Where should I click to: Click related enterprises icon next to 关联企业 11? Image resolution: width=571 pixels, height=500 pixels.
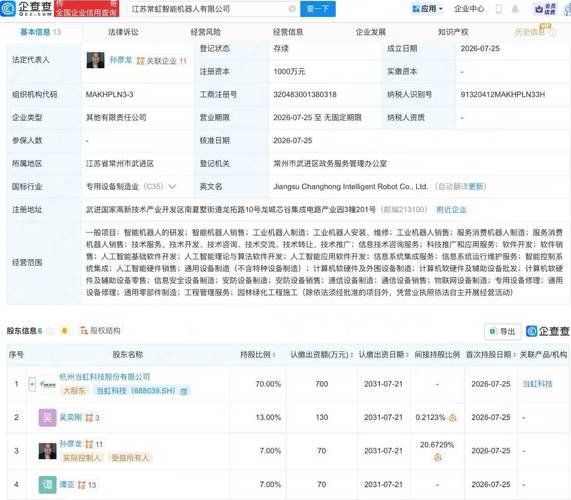[141, 61]
